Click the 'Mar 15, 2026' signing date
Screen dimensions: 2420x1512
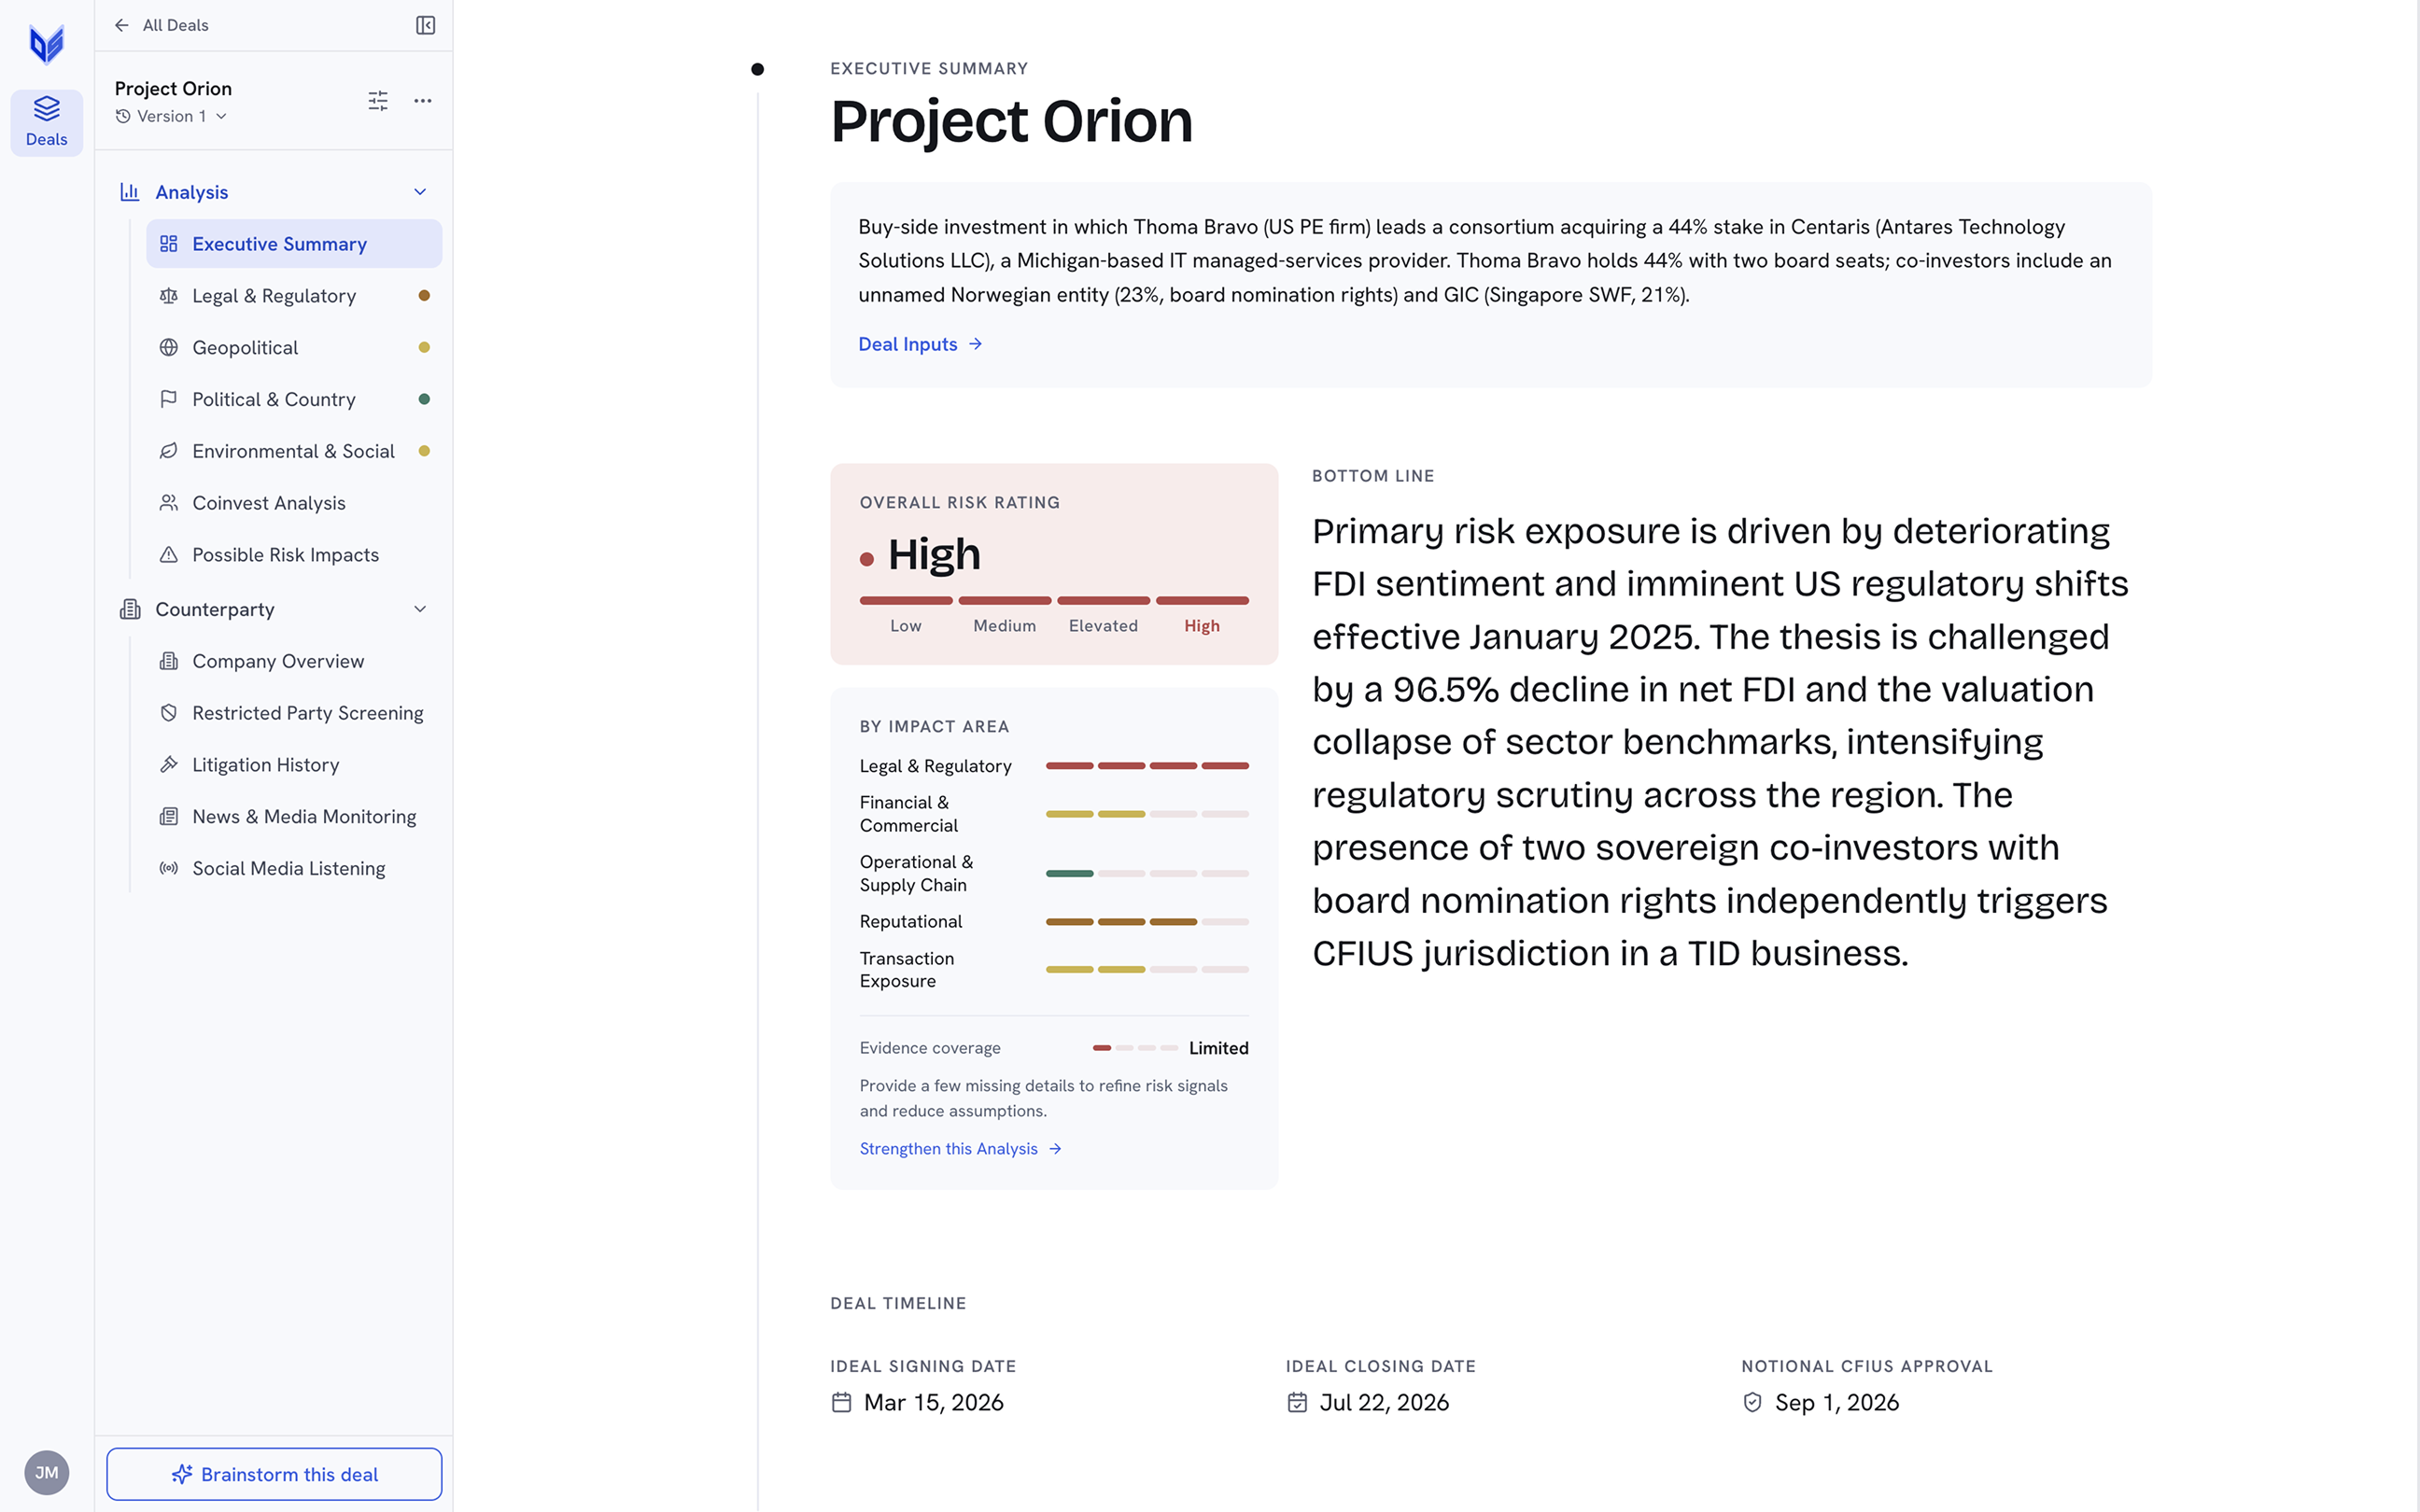(x=933, y=1403)
